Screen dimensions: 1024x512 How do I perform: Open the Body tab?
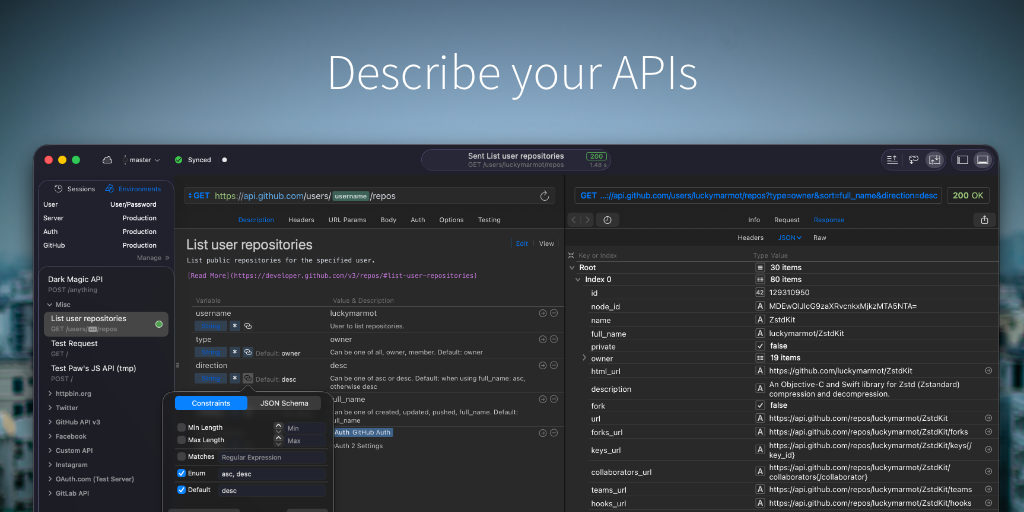388,219
